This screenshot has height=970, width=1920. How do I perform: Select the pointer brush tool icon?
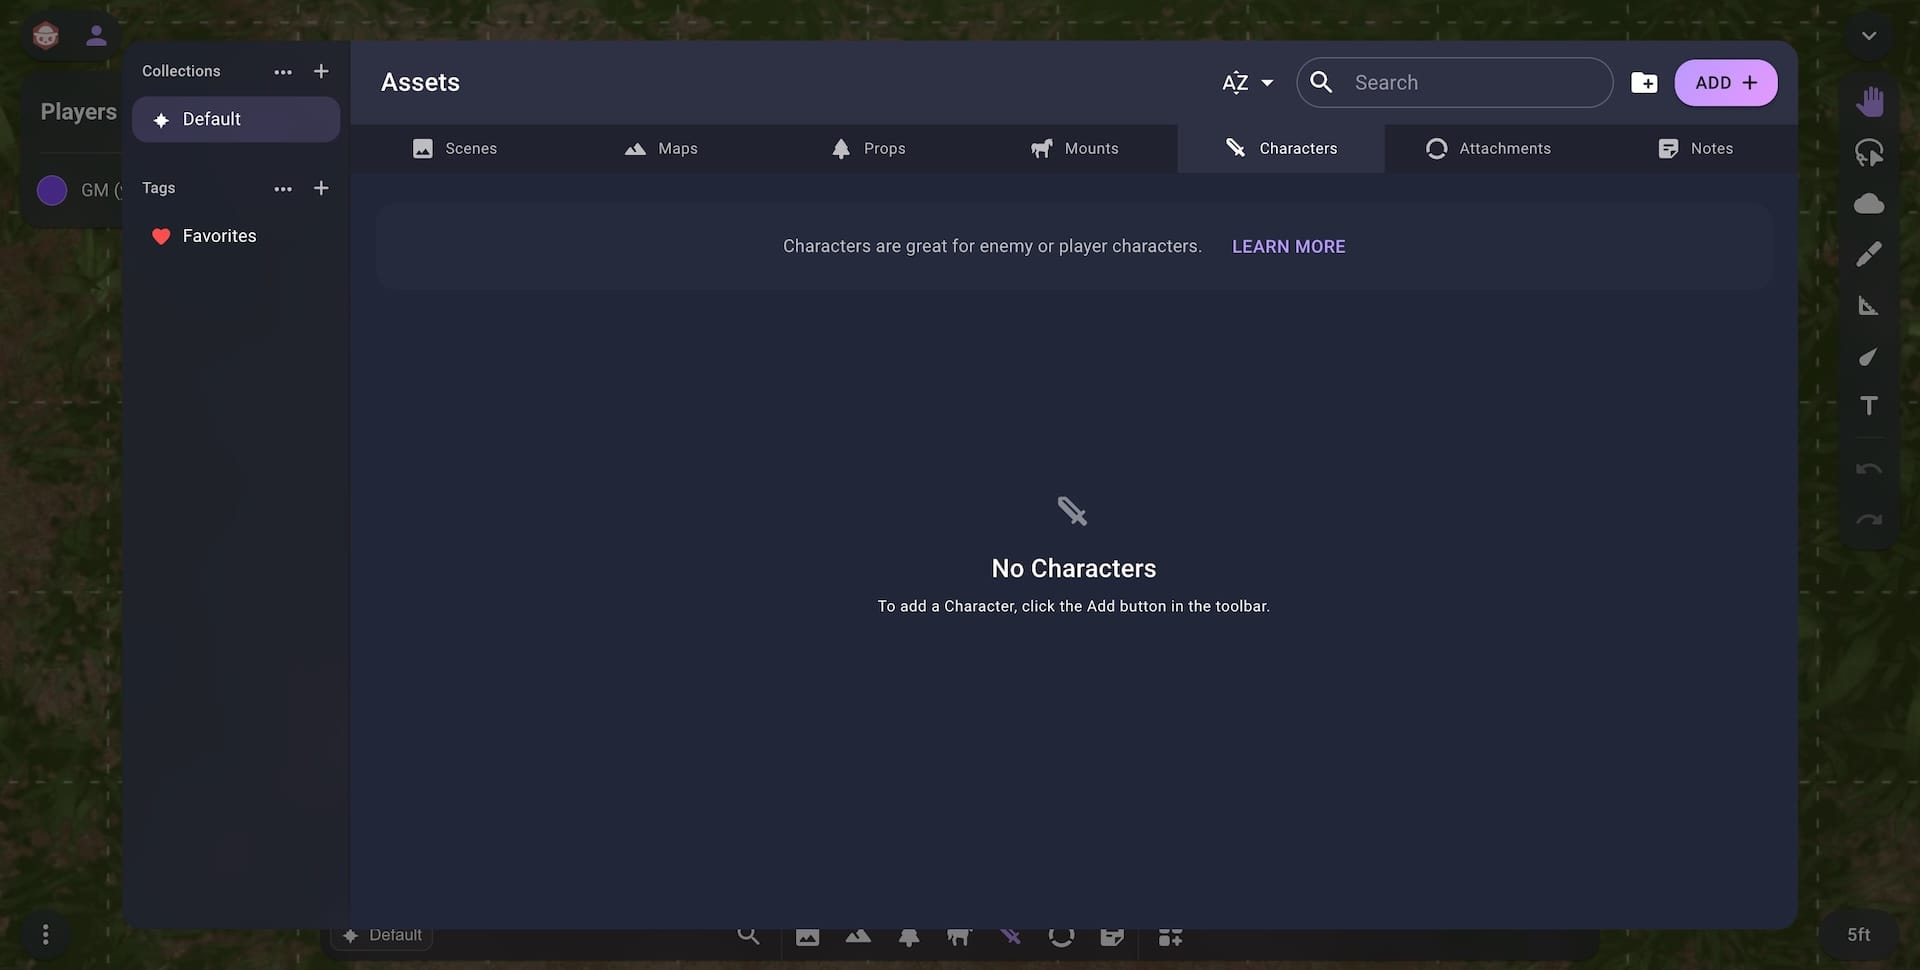pos(1868,357)
